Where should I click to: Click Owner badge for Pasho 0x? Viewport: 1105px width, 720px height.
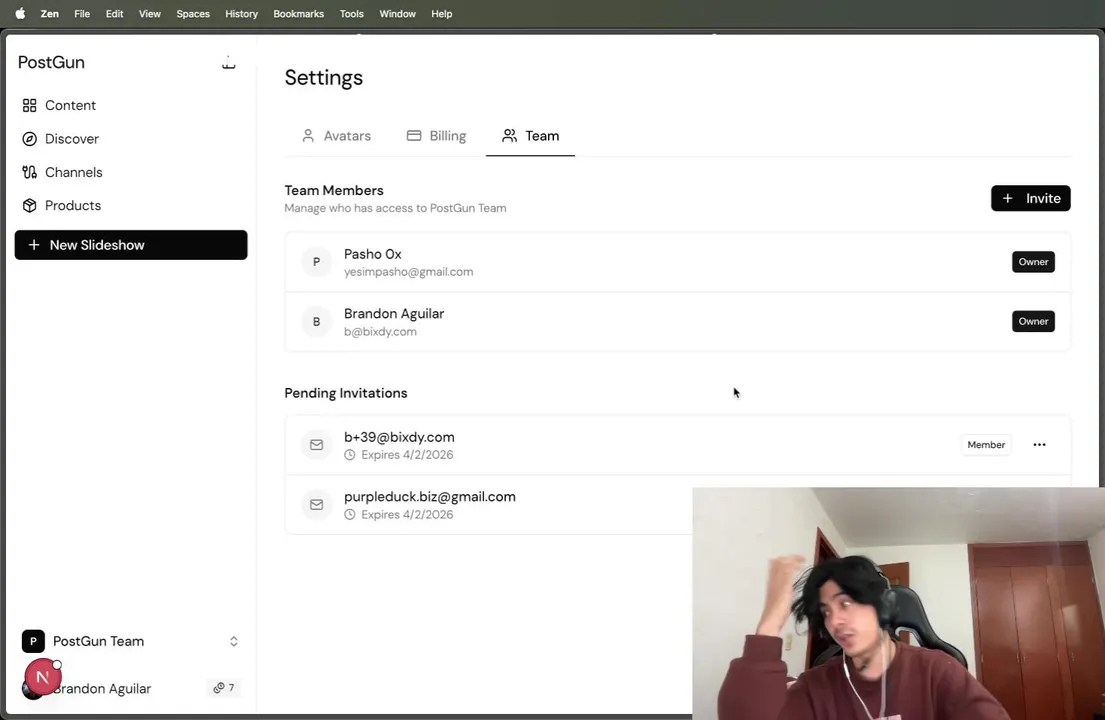click(x=1033, y=261)
